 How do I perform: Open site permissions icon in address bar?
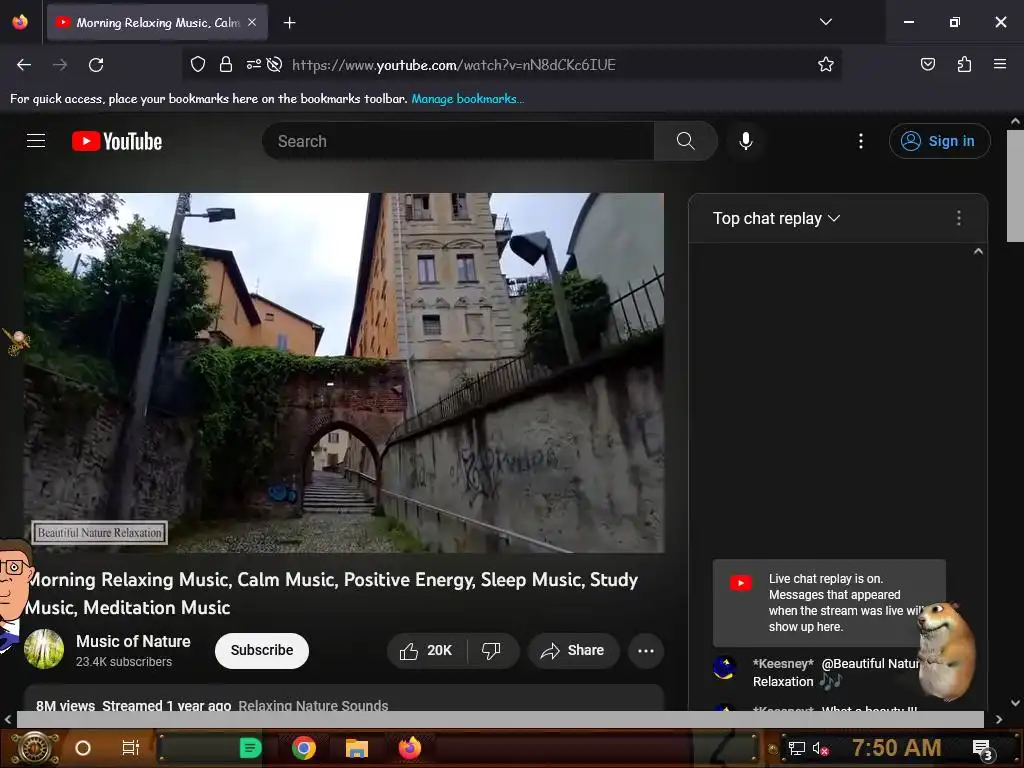[x=253, y=64]
